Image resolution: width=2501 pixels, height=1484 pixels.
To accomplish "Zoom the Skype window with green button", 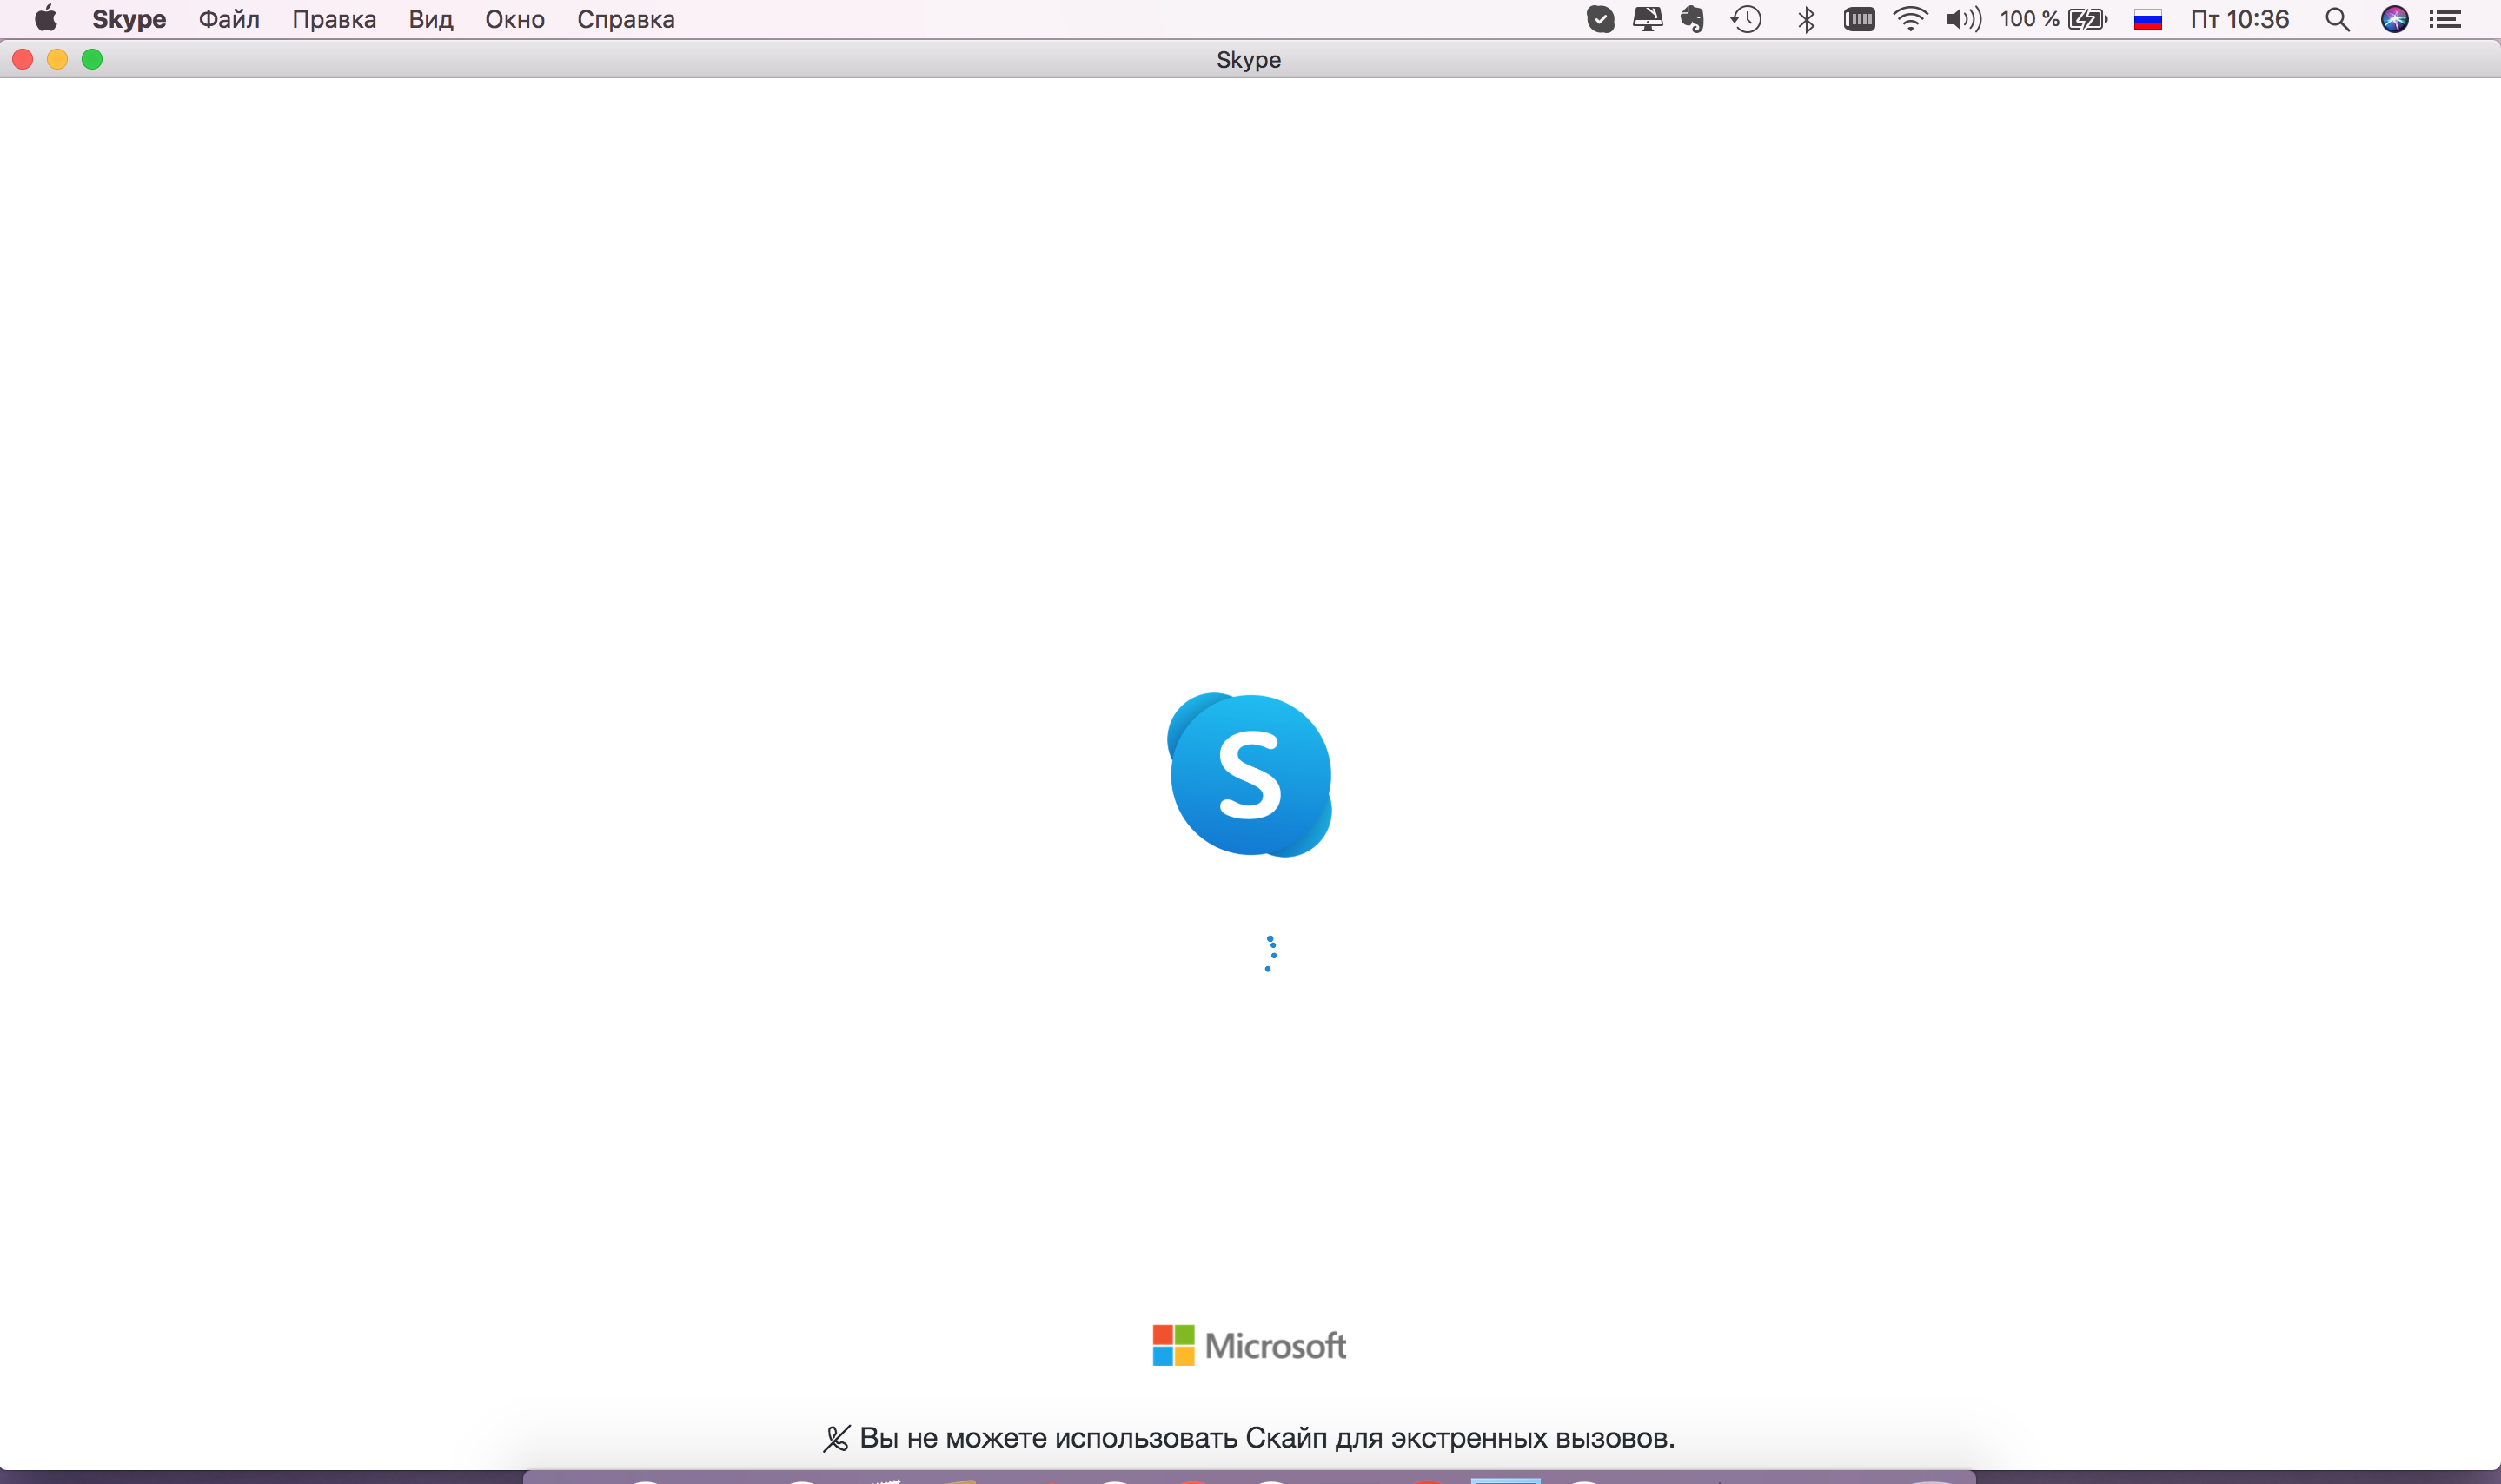I will (92, 59).
